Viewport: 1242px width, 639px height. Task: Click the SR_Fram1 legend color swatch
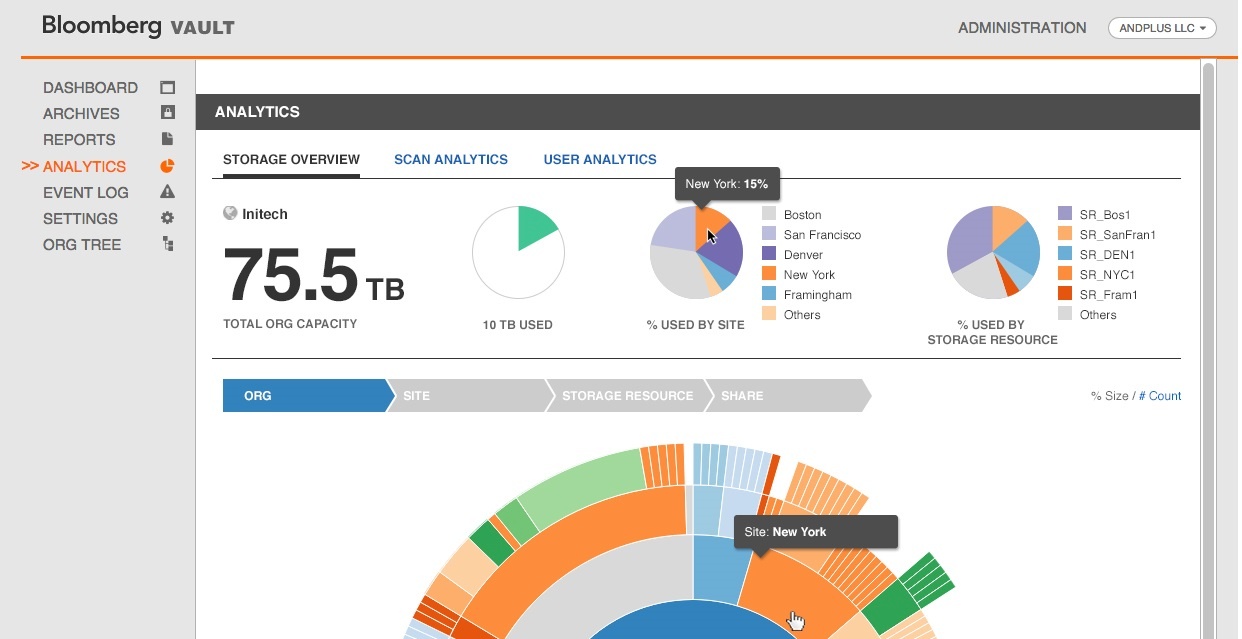[1065, 294]
